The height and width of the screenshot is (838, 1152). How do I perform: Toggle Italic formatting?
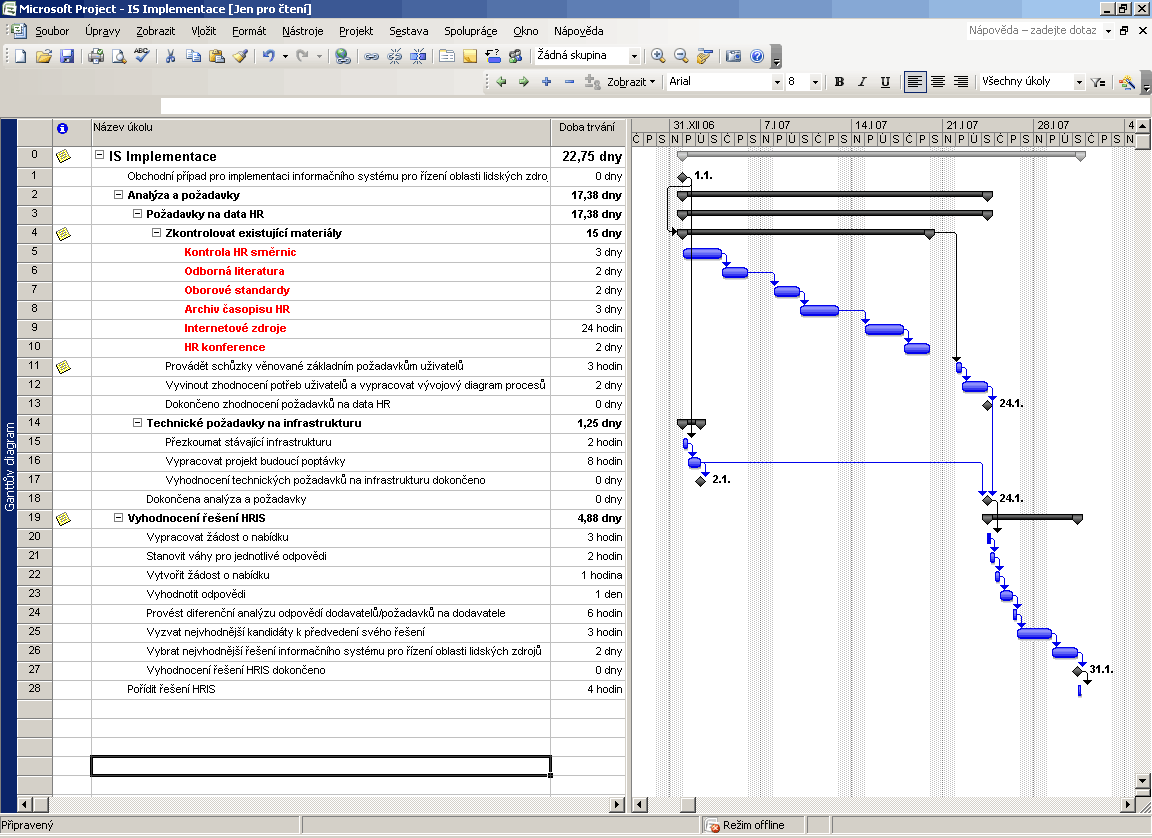862,82
